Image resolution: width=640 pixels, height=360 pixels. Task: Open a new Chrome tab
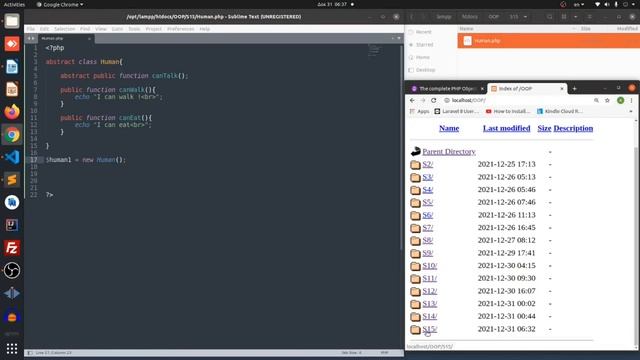[574, 89]
